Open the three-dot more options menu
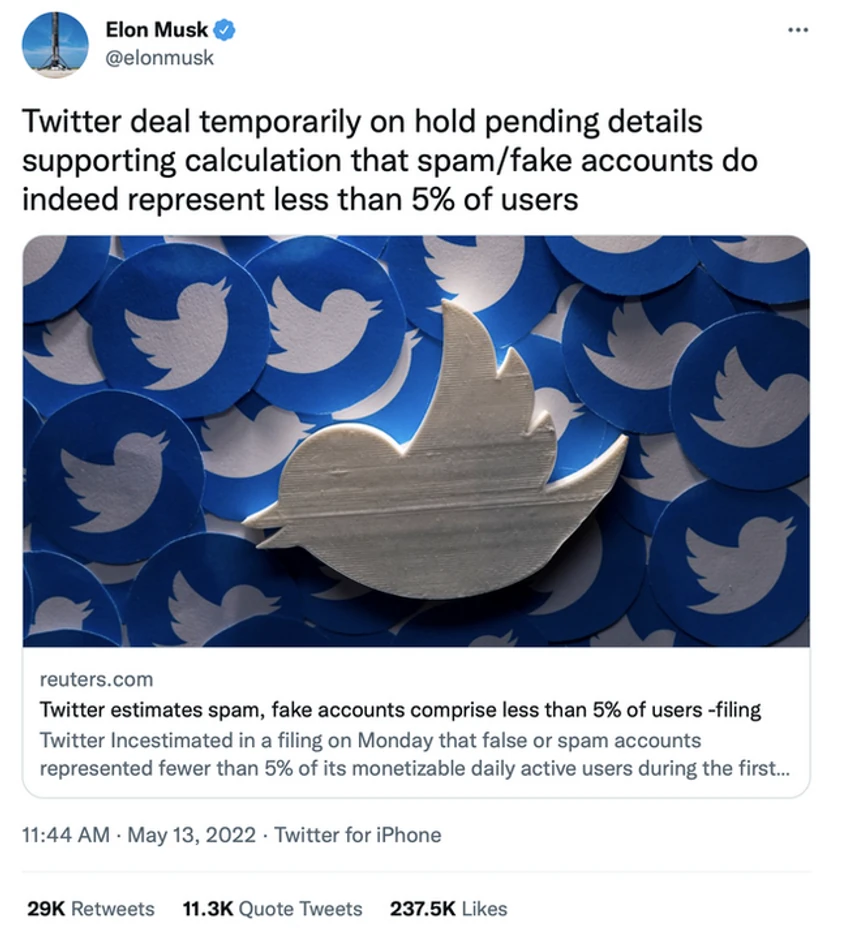This screenshot has width=850, height=946. [797, 30]
